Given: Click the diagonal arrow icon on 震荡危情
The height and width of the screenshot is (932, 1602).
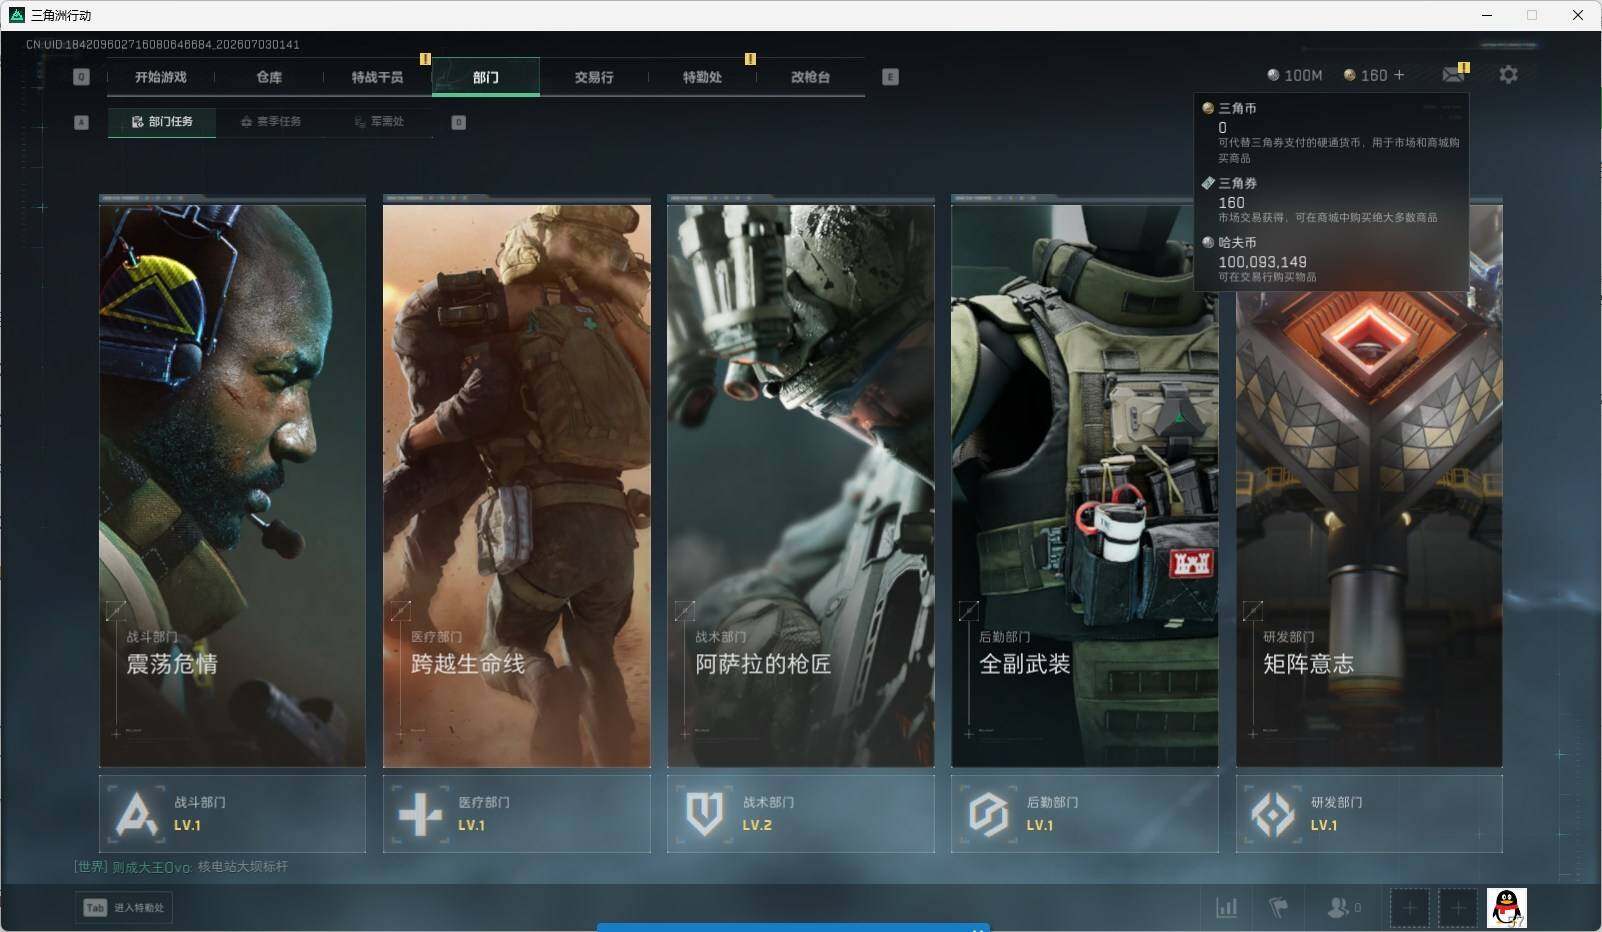Looking at the screenshot, I should 116,610.
